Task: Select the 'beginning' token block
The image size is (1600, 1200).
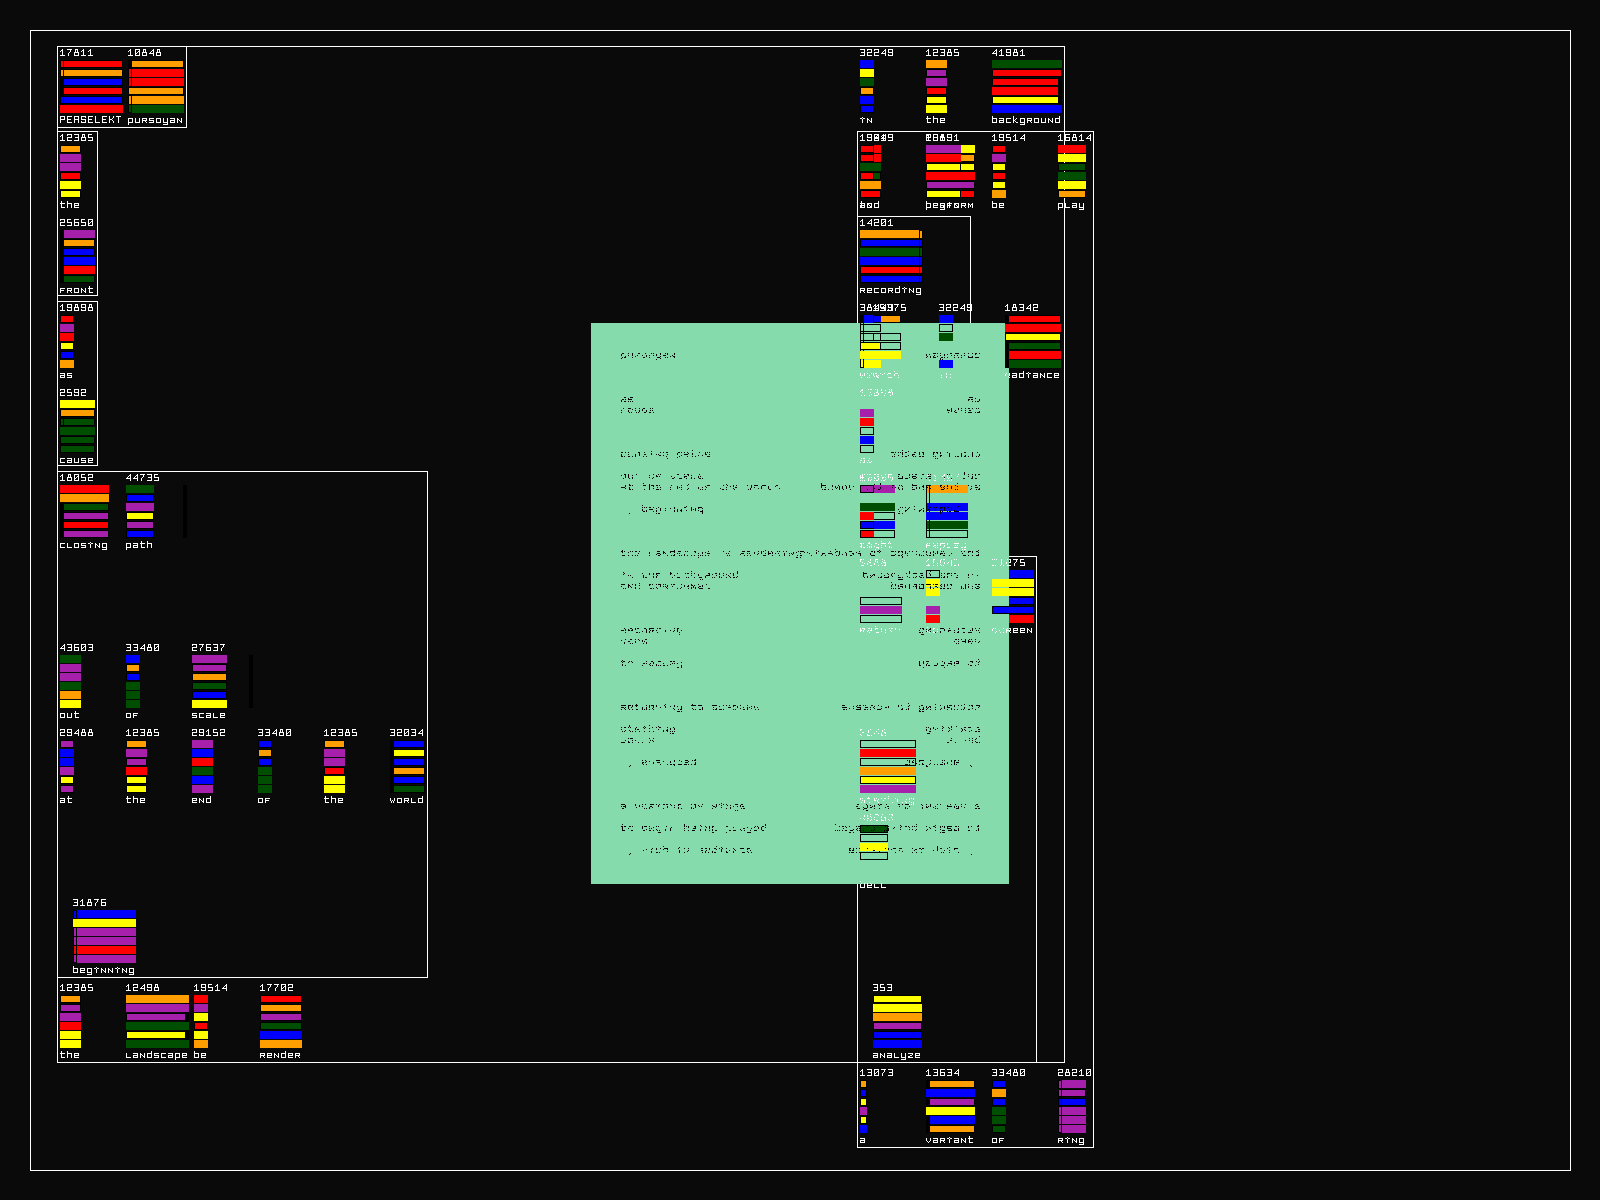Action: (x=104, y=936)
